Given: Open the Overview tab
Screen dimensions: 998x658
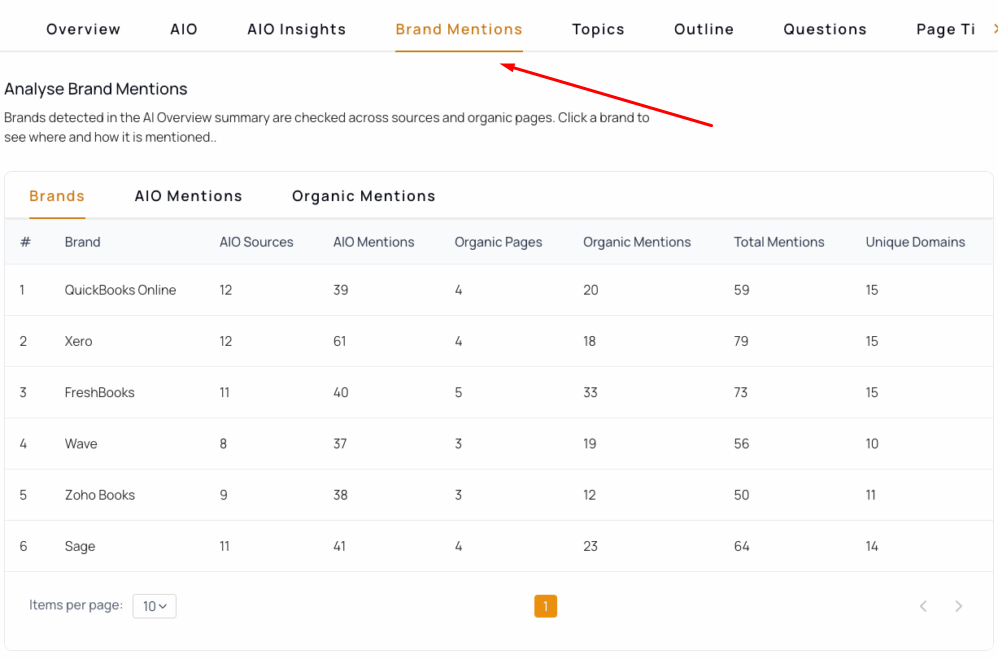Looking at the screenshot, I should point(83,29).
